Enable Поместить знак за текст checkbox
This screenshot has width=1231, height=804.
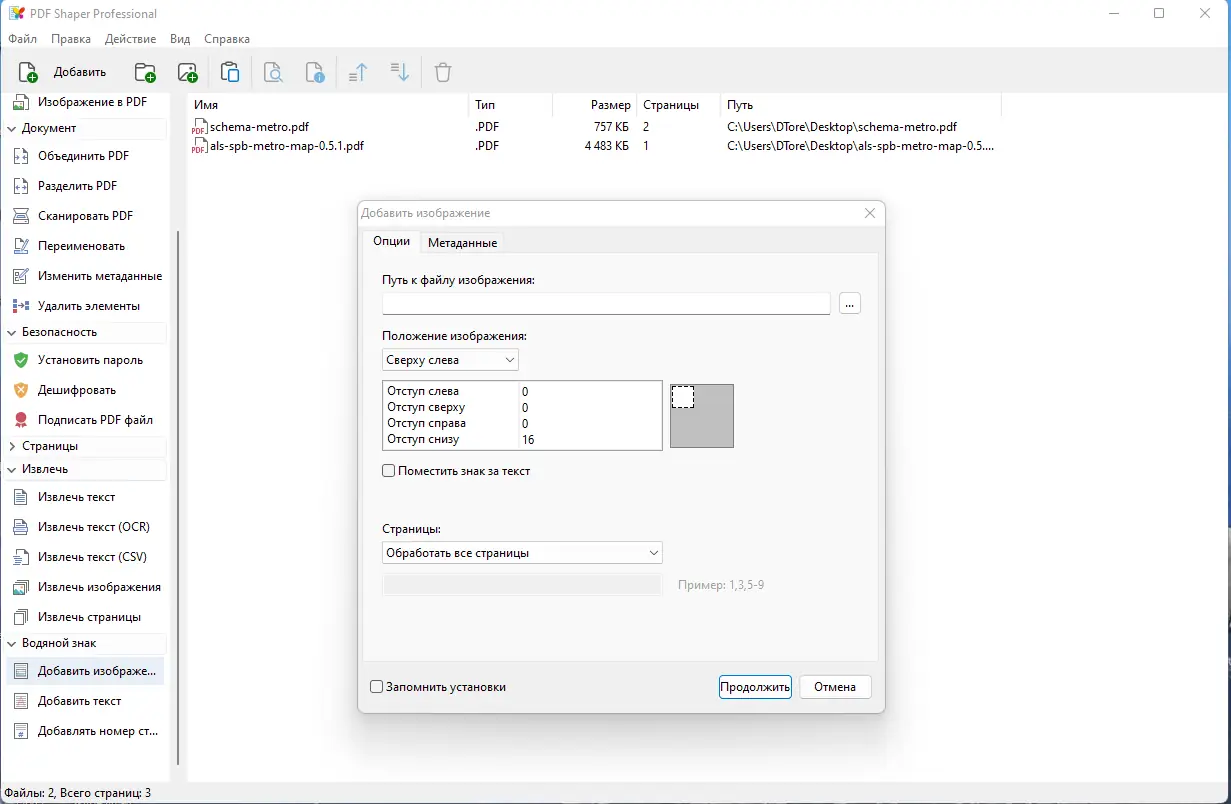(388, 471)
